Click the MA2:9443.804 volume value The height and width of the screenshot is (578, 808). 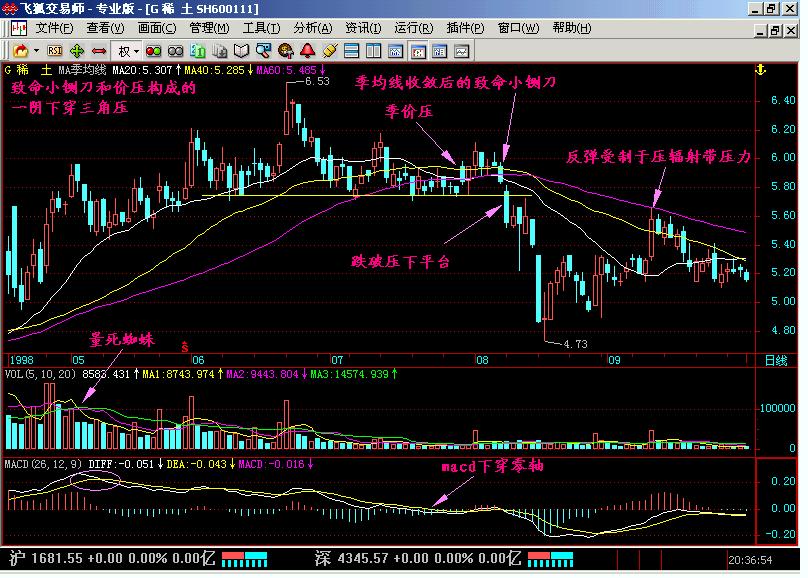(262, 374)
